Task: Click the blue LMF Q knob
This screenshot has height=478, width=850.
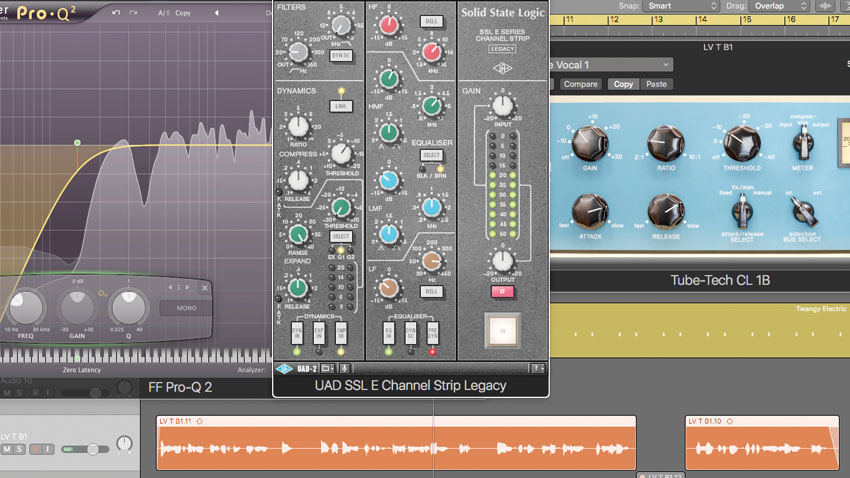Action: (x=389, y=234)
